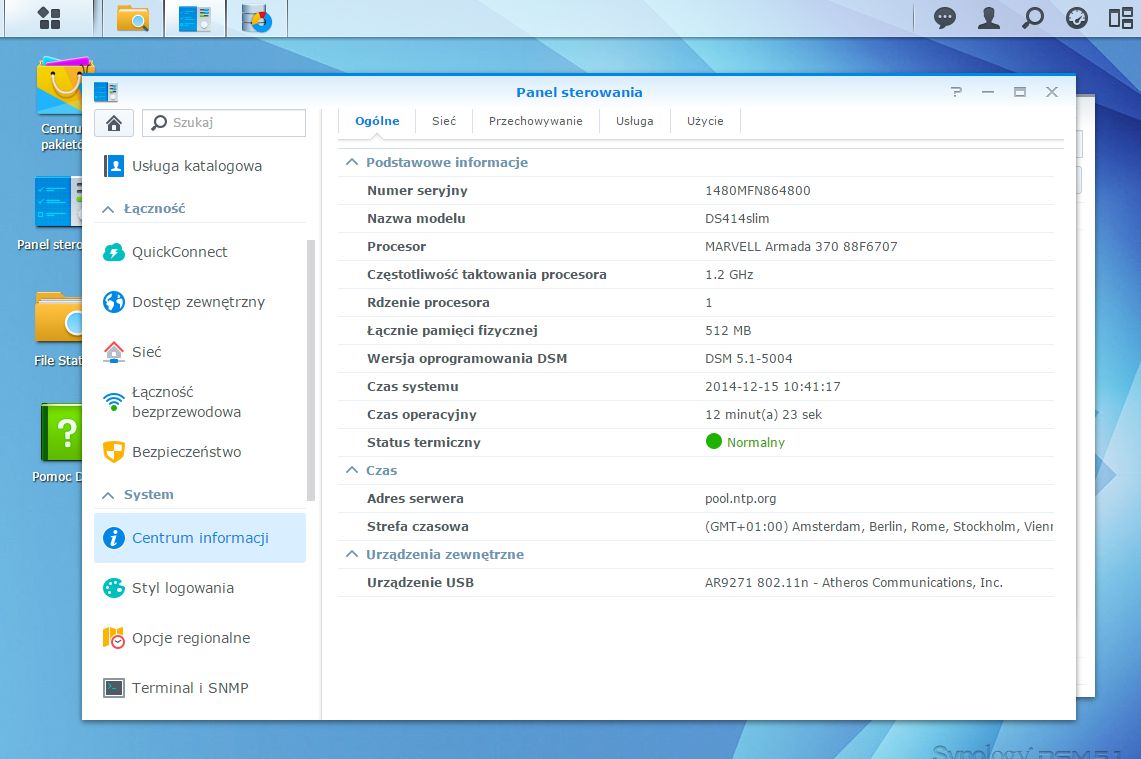The image size is (1141, 759).
Task: Open QuickConnect settings label
Action: (180, 252)
